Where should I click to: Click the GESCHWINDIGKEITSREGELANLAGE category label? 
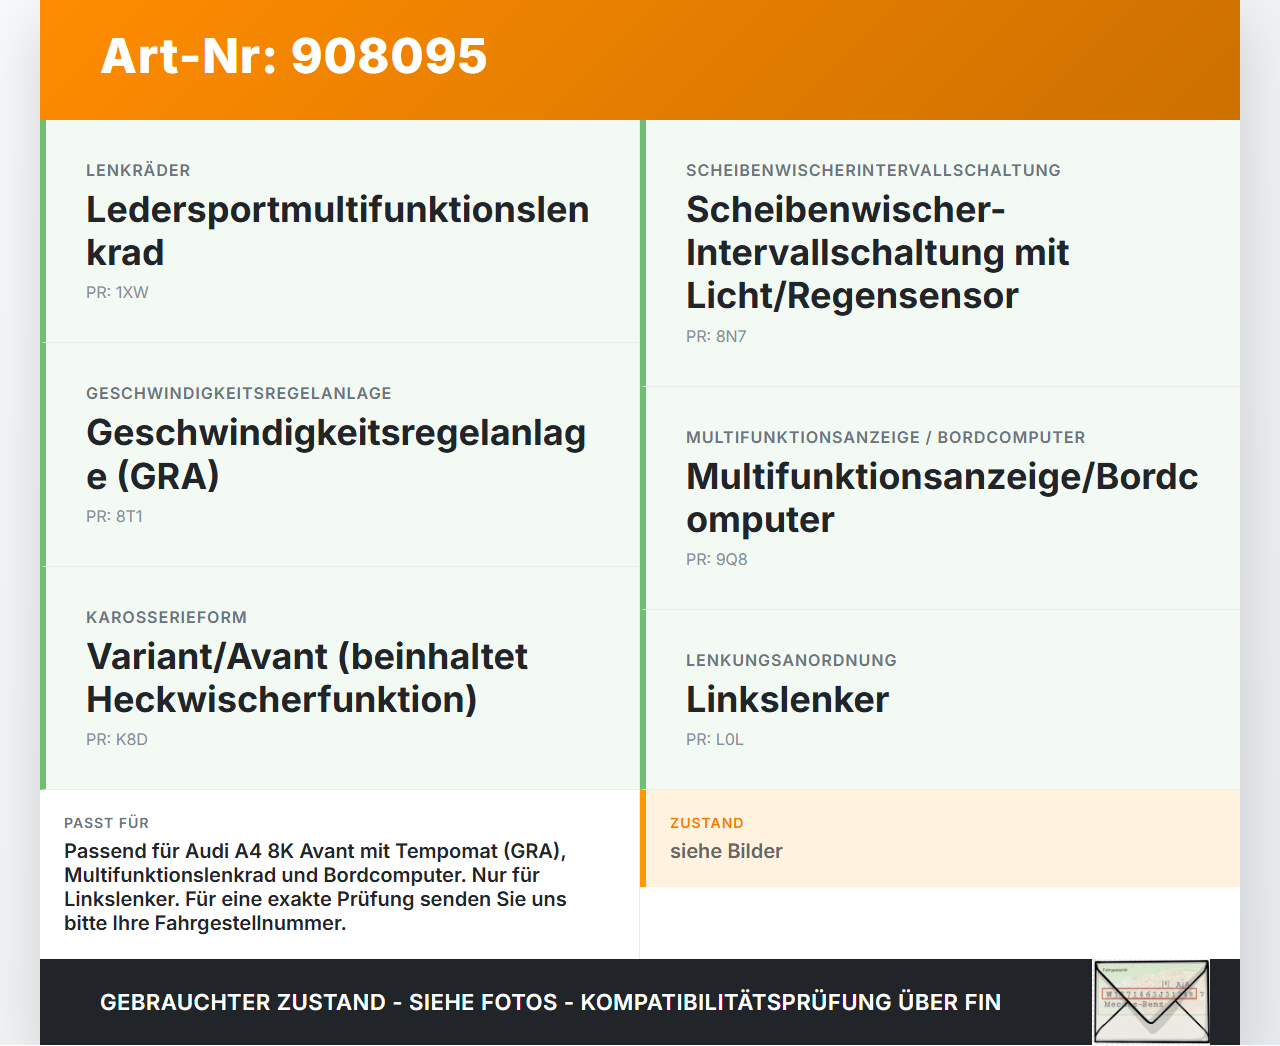pos(239,394)
